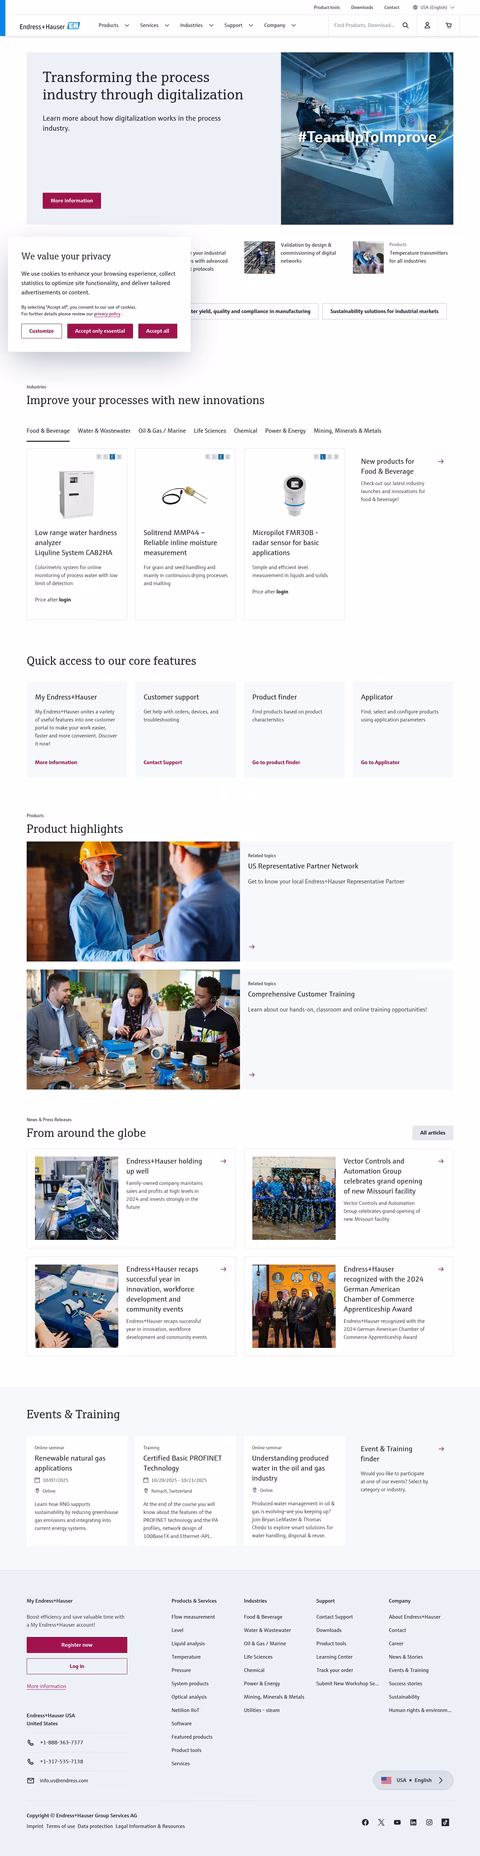The width and height of the screenshot is (480, 1856).
Task: Click the Customize cookies button
Action: (x=41, y=331)
